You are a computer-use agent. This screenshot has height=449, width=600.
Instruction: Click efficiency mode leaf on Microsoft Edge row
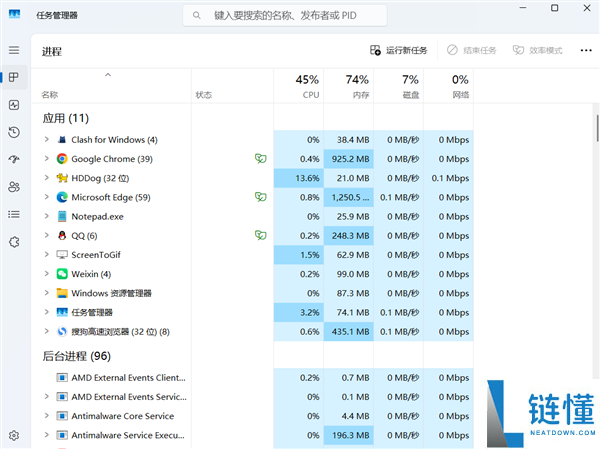261,197
